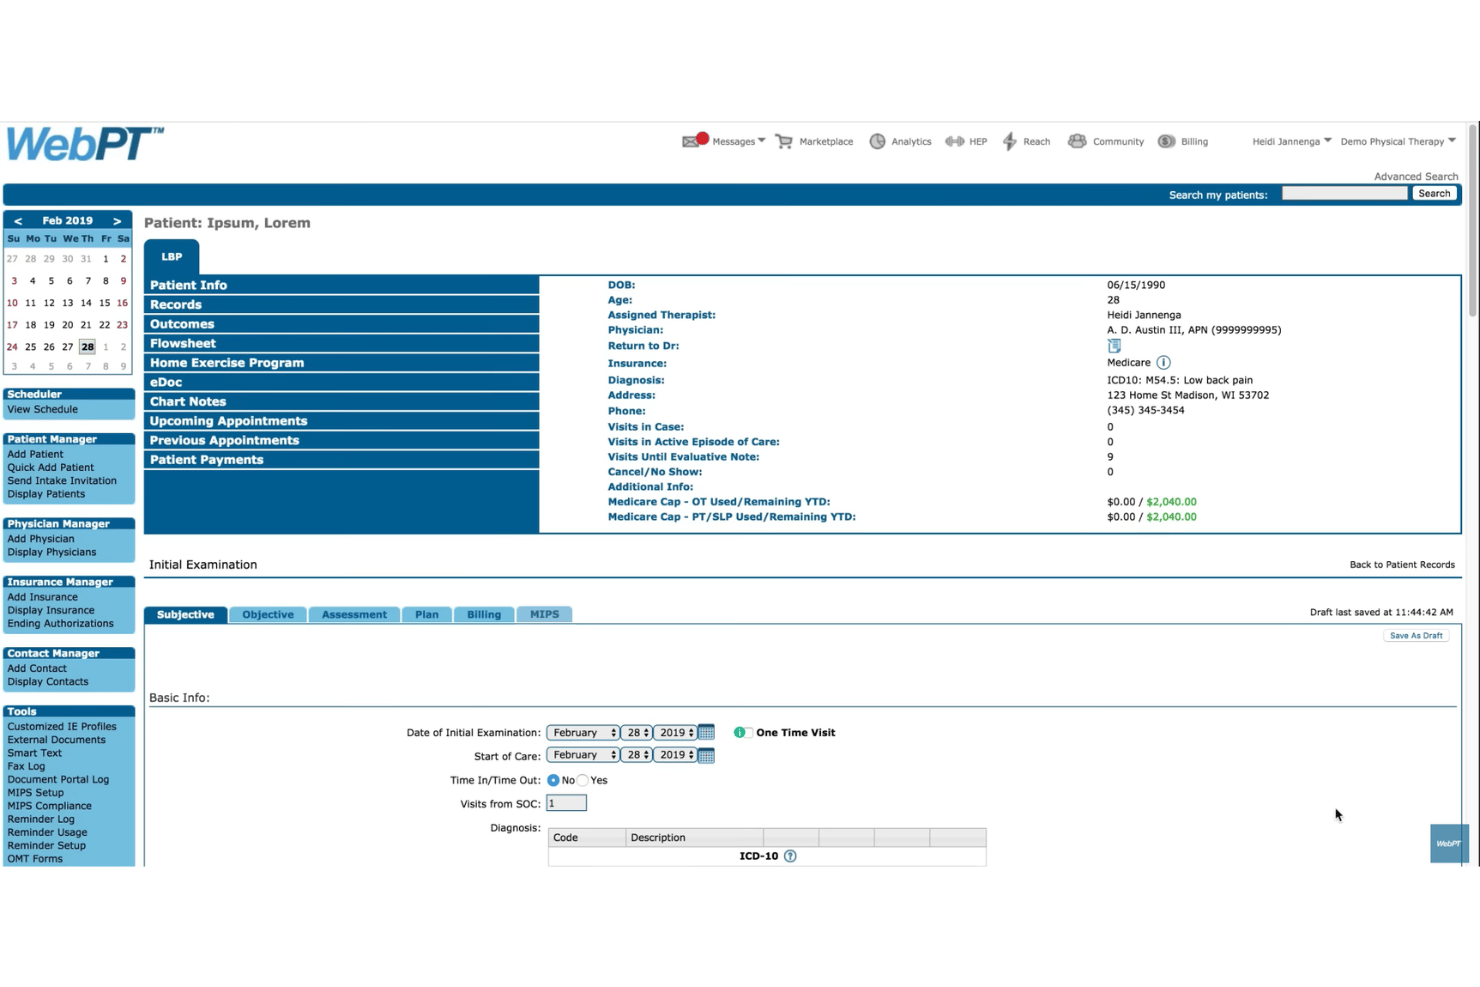Open Upcoming Appointments menu item
Viewport: 1480px width, 987px height.
(x=342, y=421)
